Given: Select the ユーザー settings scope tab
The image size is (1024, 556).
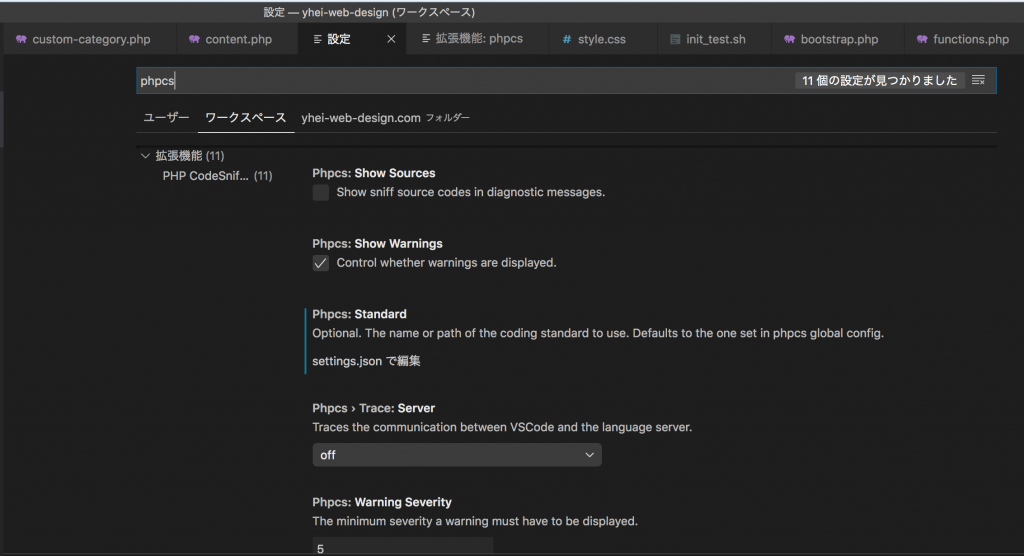Looking at the screenshot, I should [x=166, y=118].
